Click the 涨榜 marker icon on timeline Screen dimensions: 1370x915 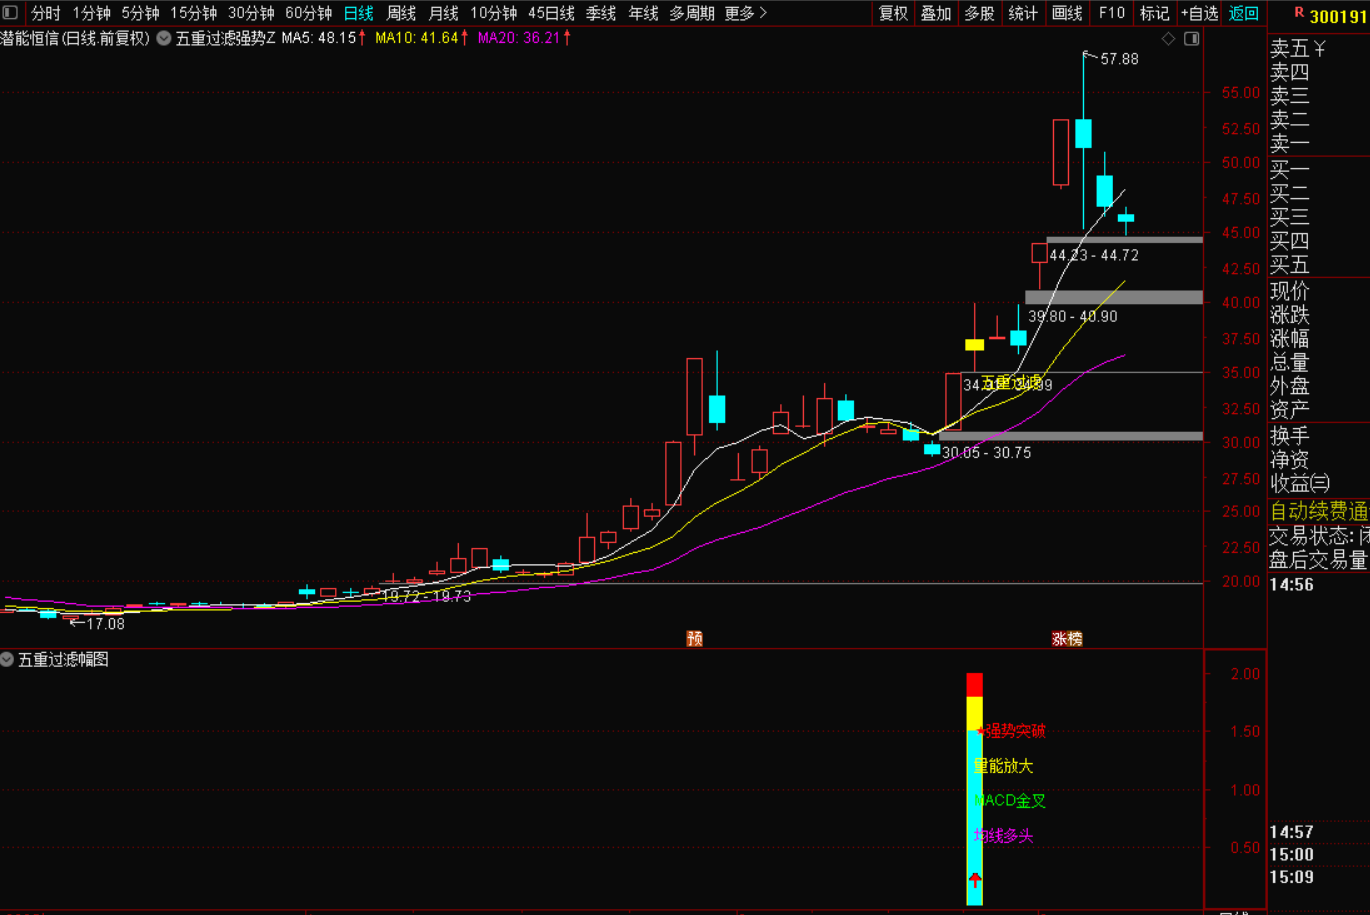click(x=1067, y=638)
